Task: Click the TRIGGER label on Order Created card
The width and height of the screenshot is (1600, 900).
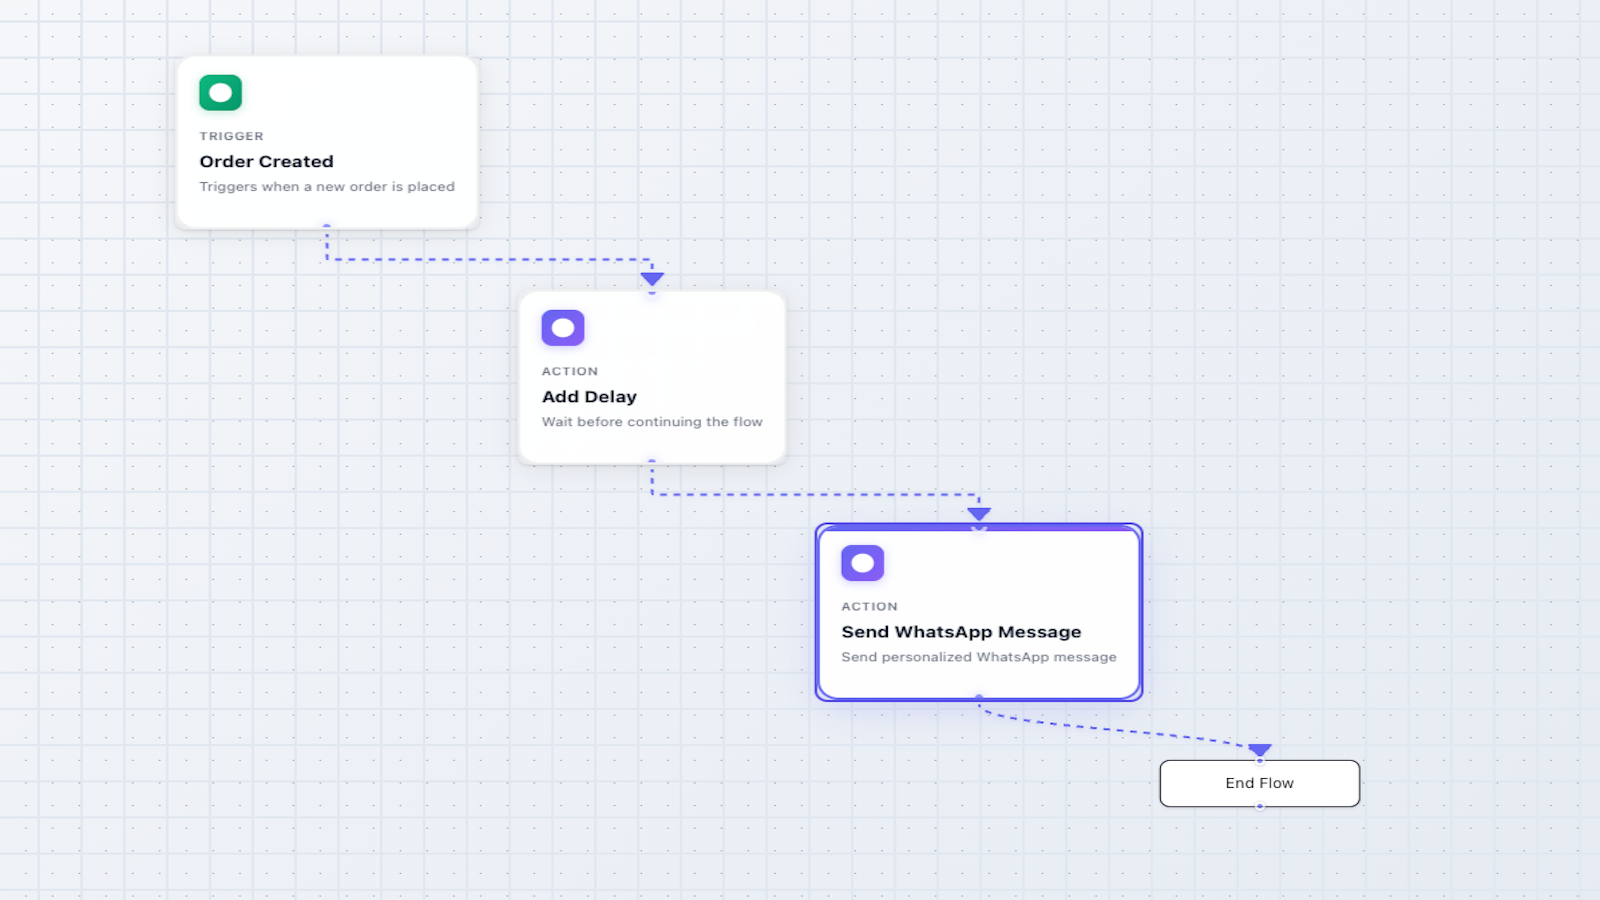Action: [231, 136]
